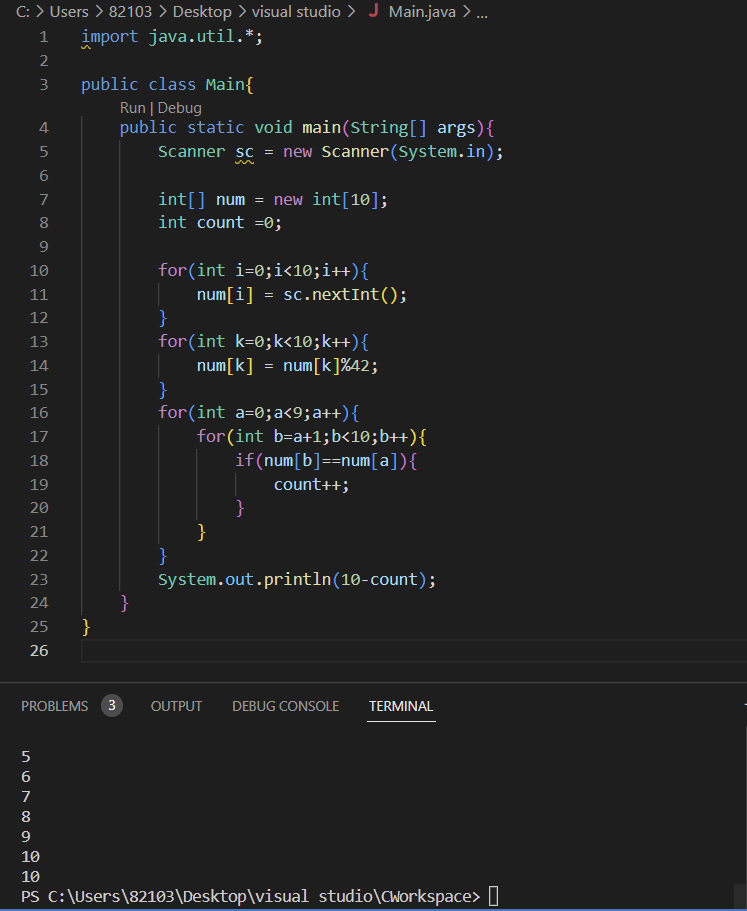Open the Main.java breadcrumb
The height and width of the screenshot is (911, 747).
tap(422, 12)
